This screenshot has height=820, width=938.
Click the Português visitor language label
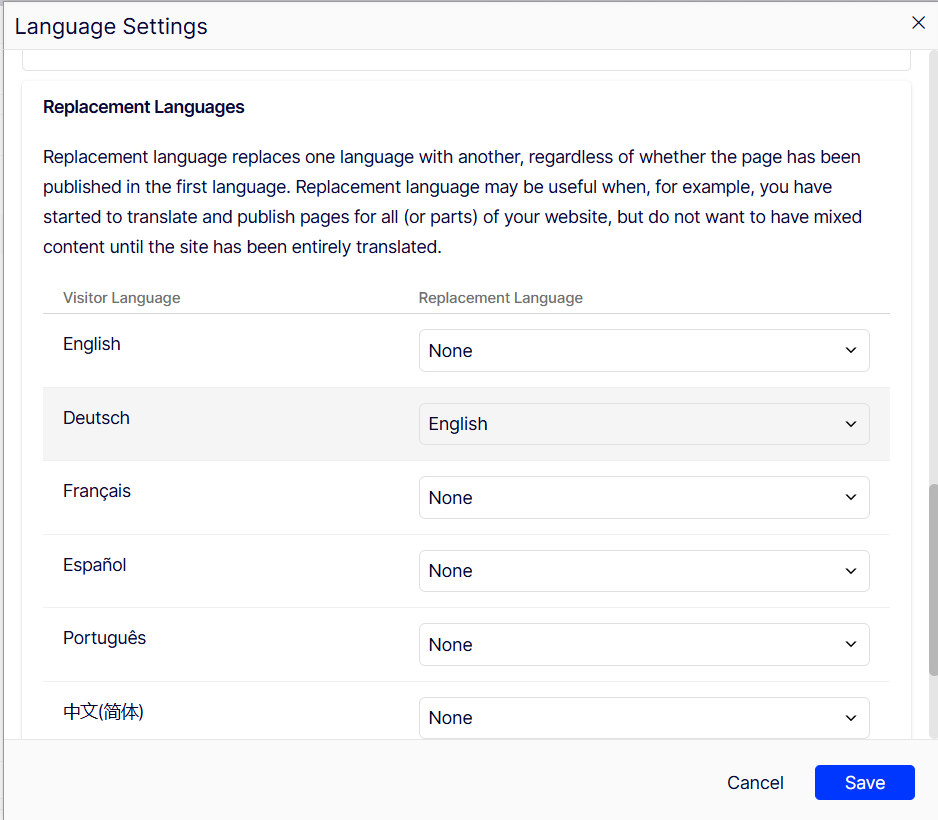click(104, 638)
